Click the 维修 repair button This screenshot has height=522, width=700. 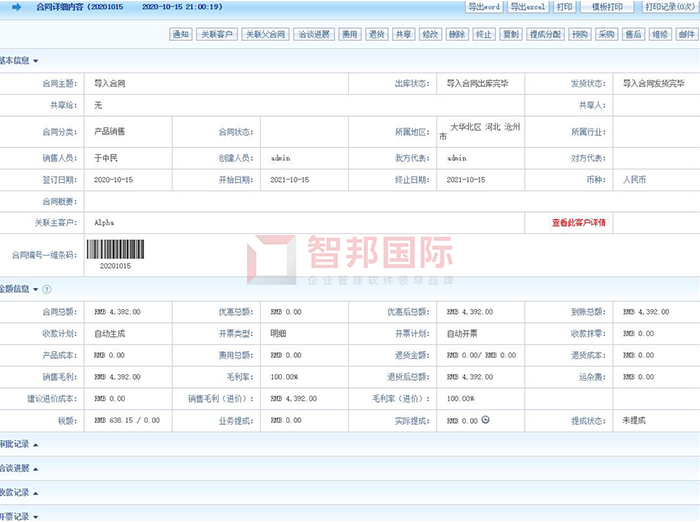660,34
